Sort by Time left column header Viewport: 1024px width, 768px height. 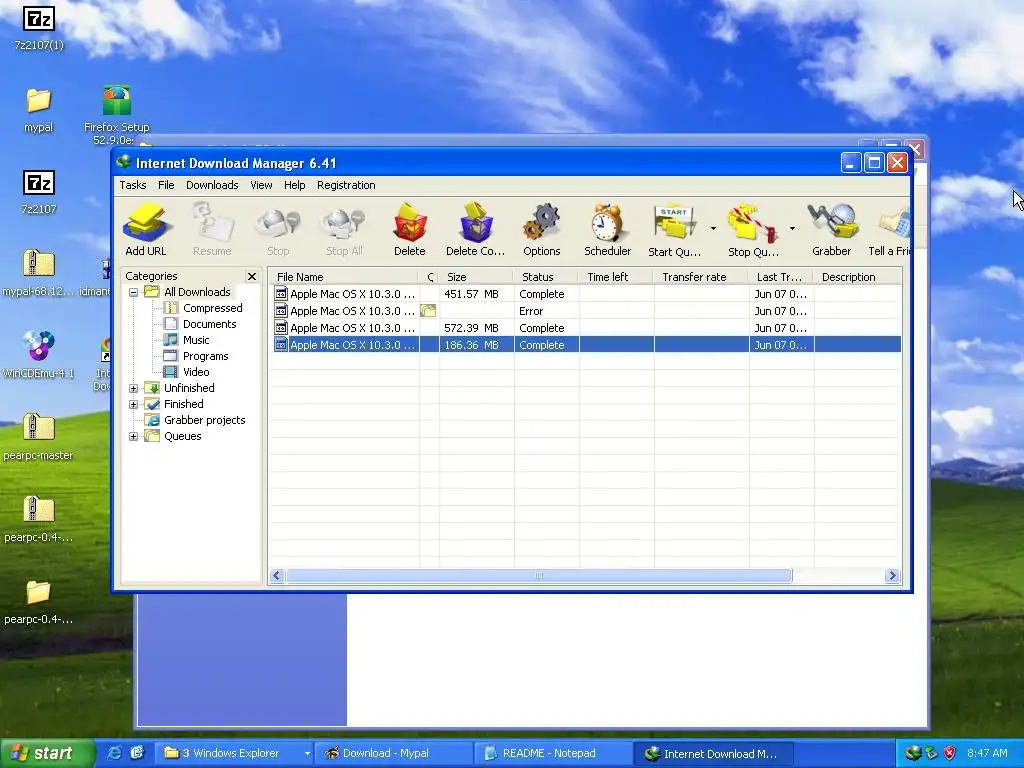coord(616,277)
